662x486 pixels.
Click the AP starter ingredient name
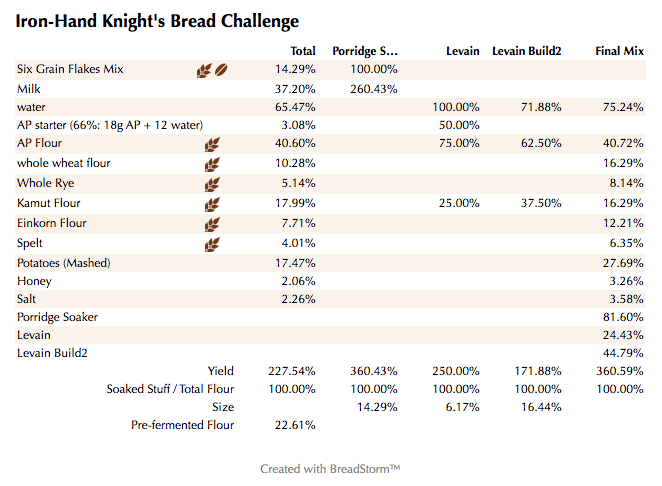pyautogui.click(x=110, y=125)
